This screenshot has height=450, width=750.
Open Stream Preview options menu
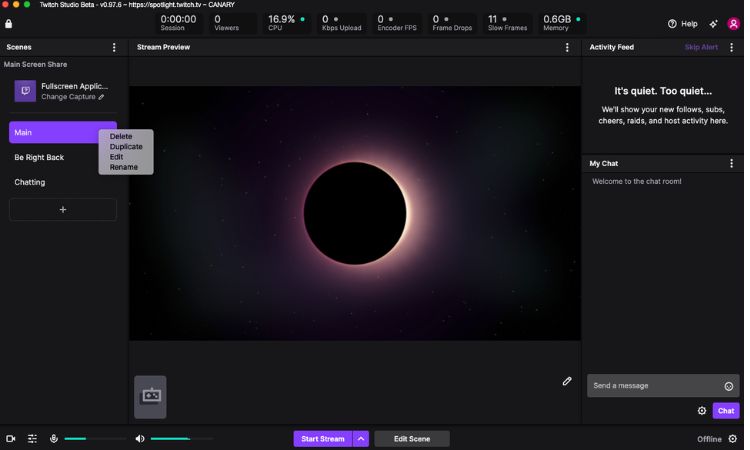click(567, 47)
